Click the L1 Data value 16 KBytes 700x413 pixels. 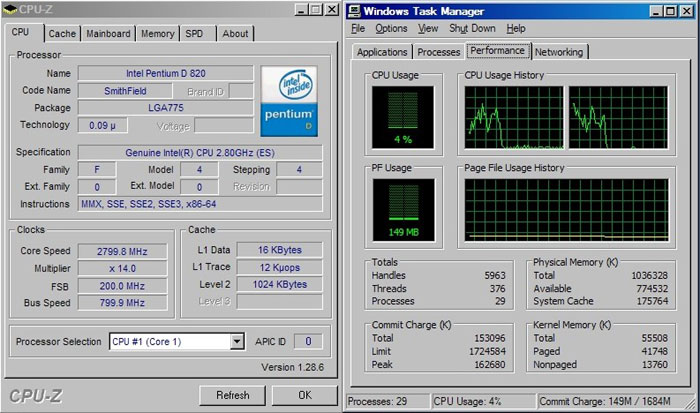click(279, 250)
